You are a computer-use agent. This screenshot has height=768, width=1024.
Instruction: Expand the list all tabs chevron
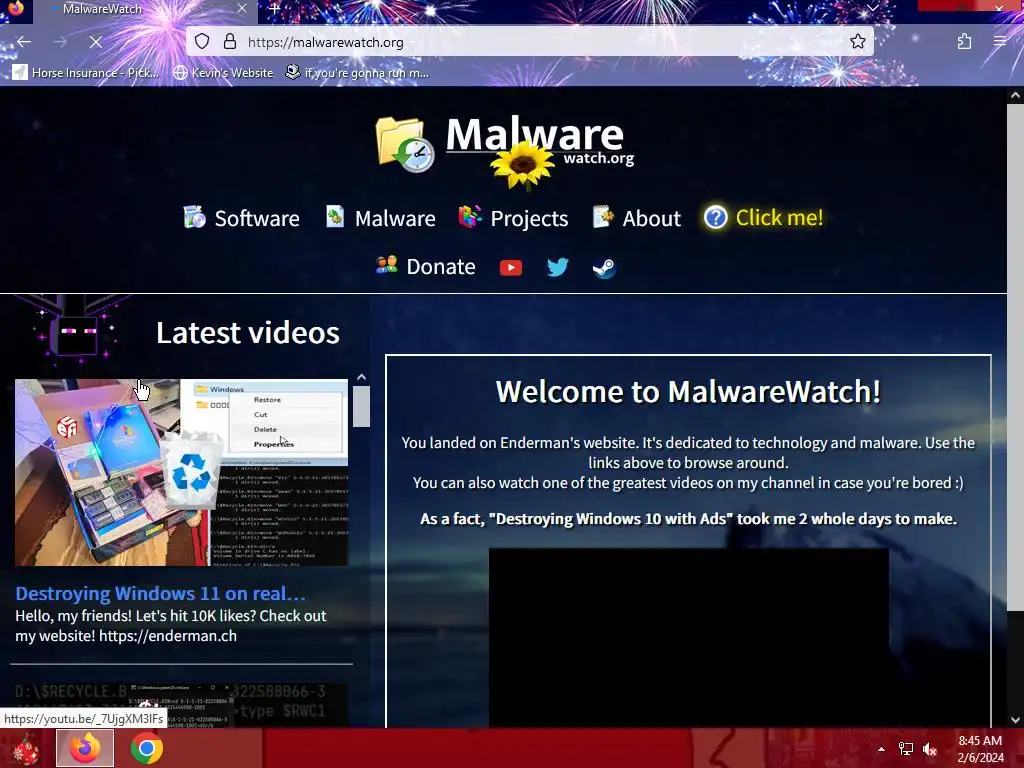872,8
